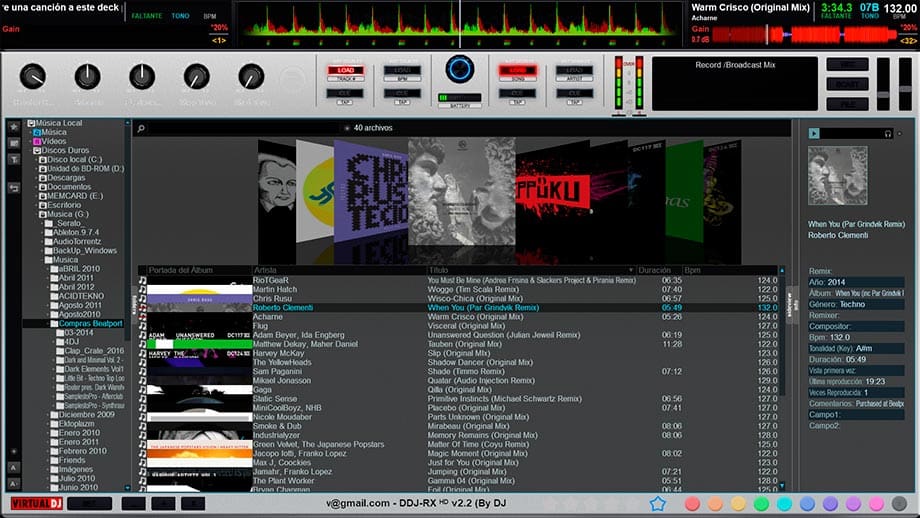Click the red Seppuku cover in coverflow
Screen dimensions: 920x518
[x=552, y=191]
